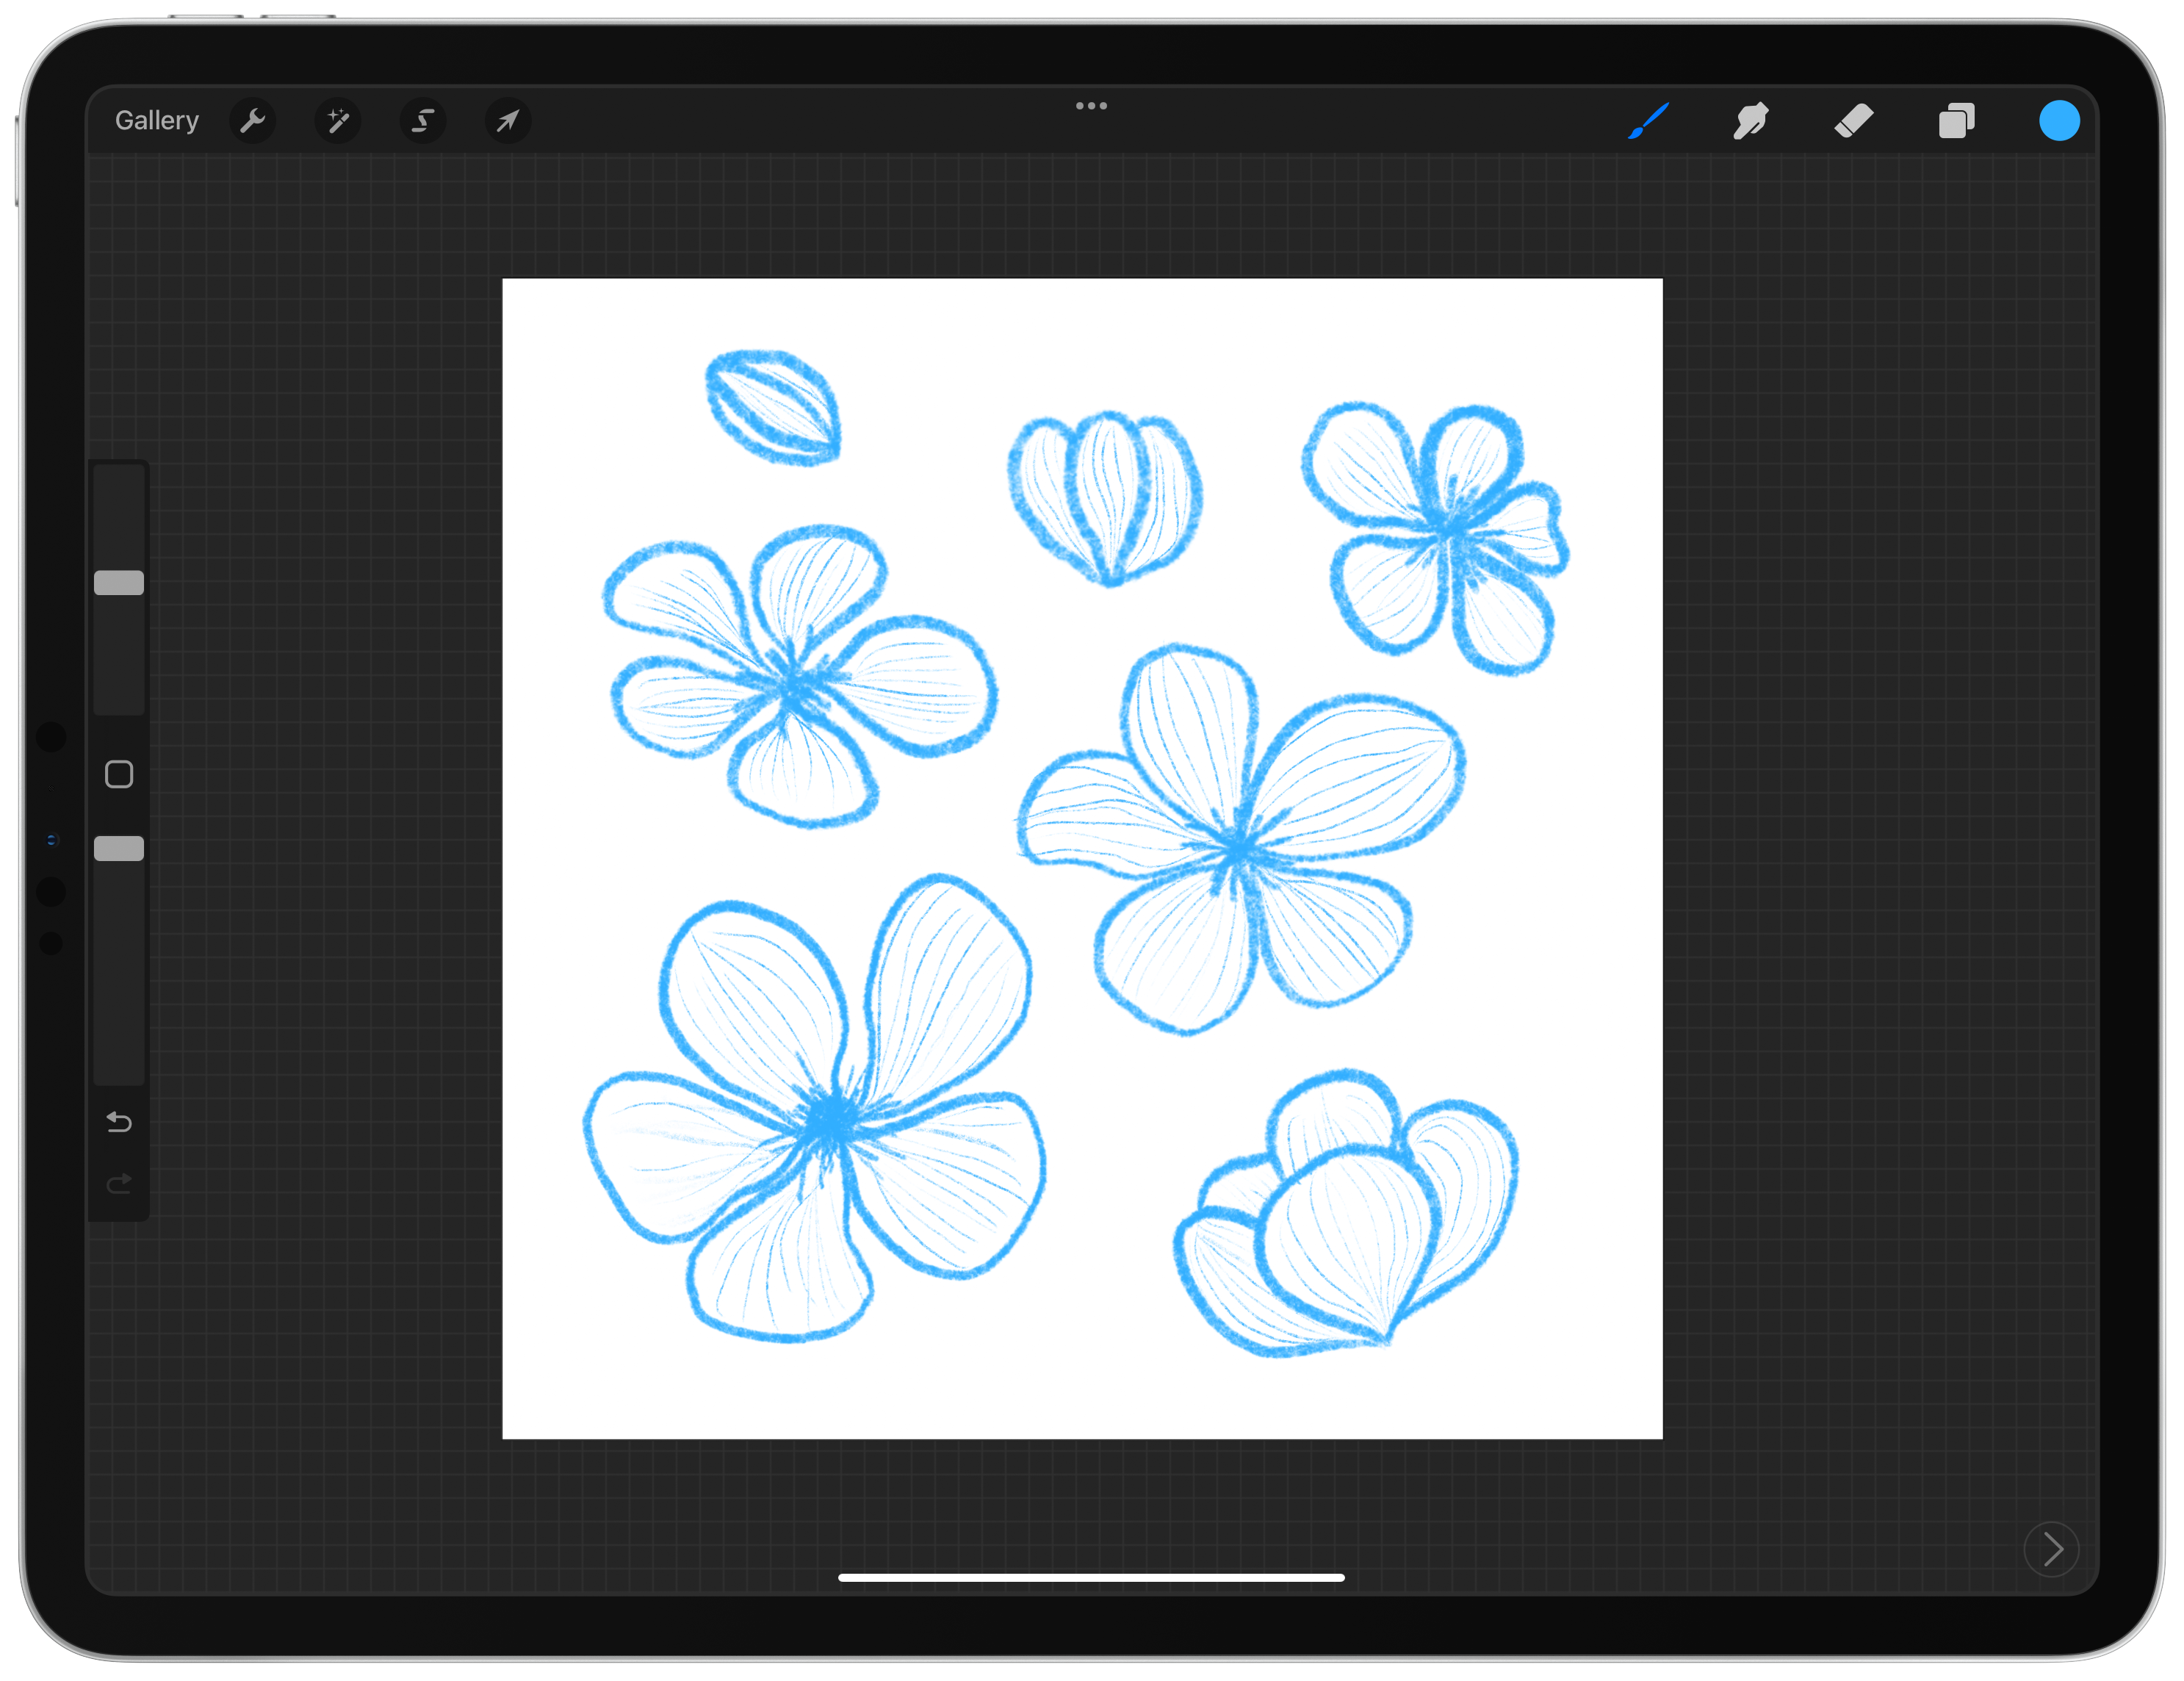The width and height of the screenshot is (2184, 1681).
Task: Click the circled chevron arrow button
Action: click(2051, 1549)
